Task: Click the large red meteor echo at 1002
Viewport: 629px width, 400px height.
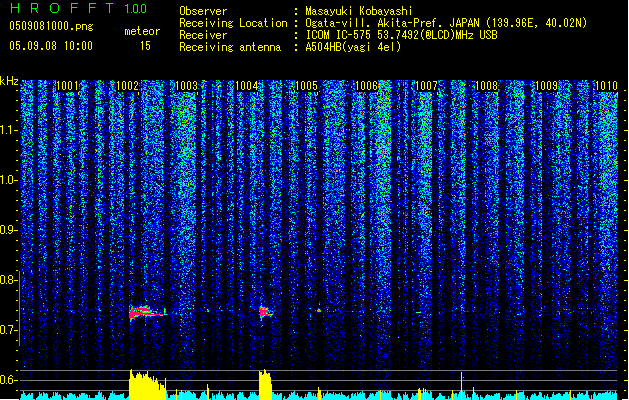Action: coord(146,313)
